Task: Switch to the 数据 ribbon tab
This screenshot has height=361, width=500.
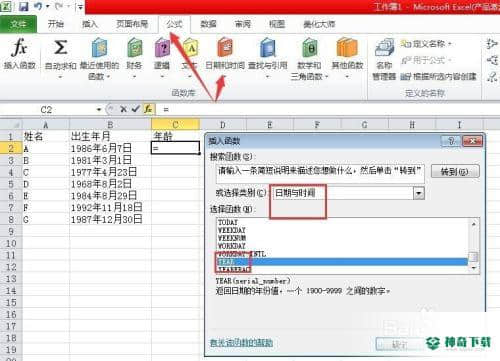Action: [208, 24]
